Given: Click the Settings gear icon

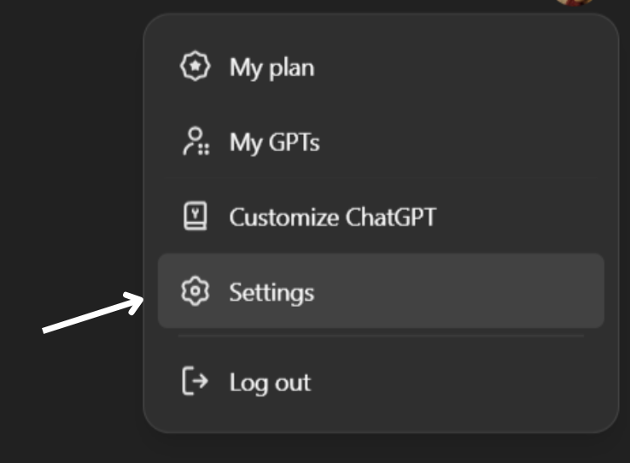Looking at the screenshot, I should pos(193,292).
